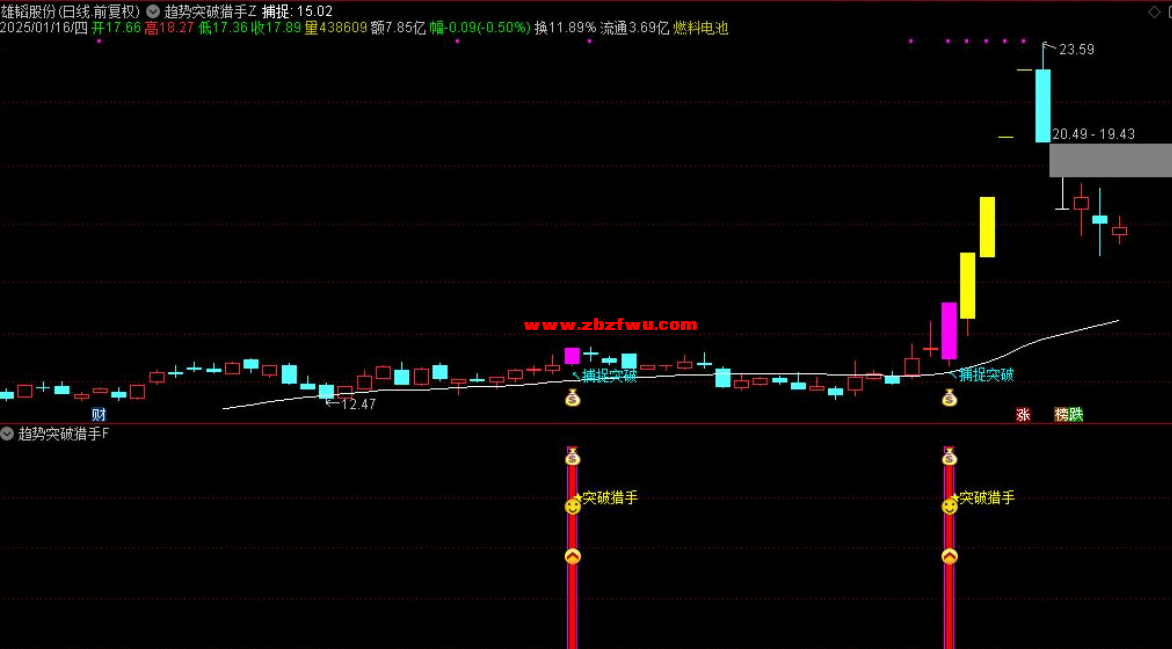Screen dimensions: 1172x649
Task: Click the second magenta breakout candle
Action: (x=949, y=331)
